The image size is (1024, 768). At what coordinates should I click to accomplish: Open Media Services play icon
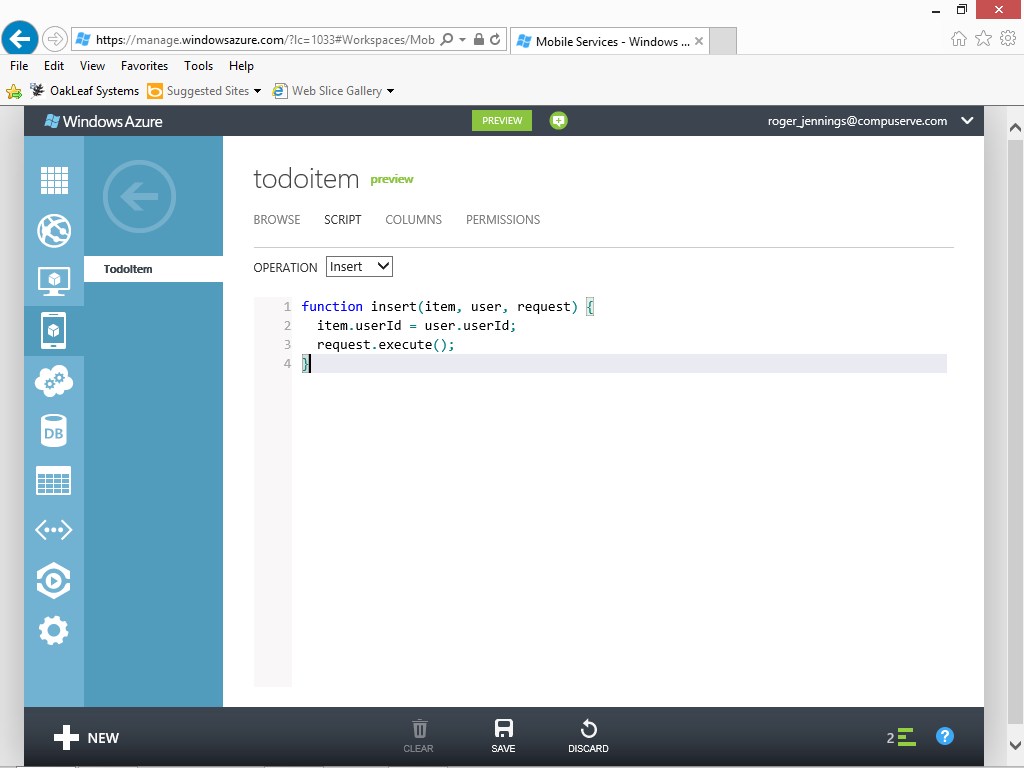[x=54, y=580]
